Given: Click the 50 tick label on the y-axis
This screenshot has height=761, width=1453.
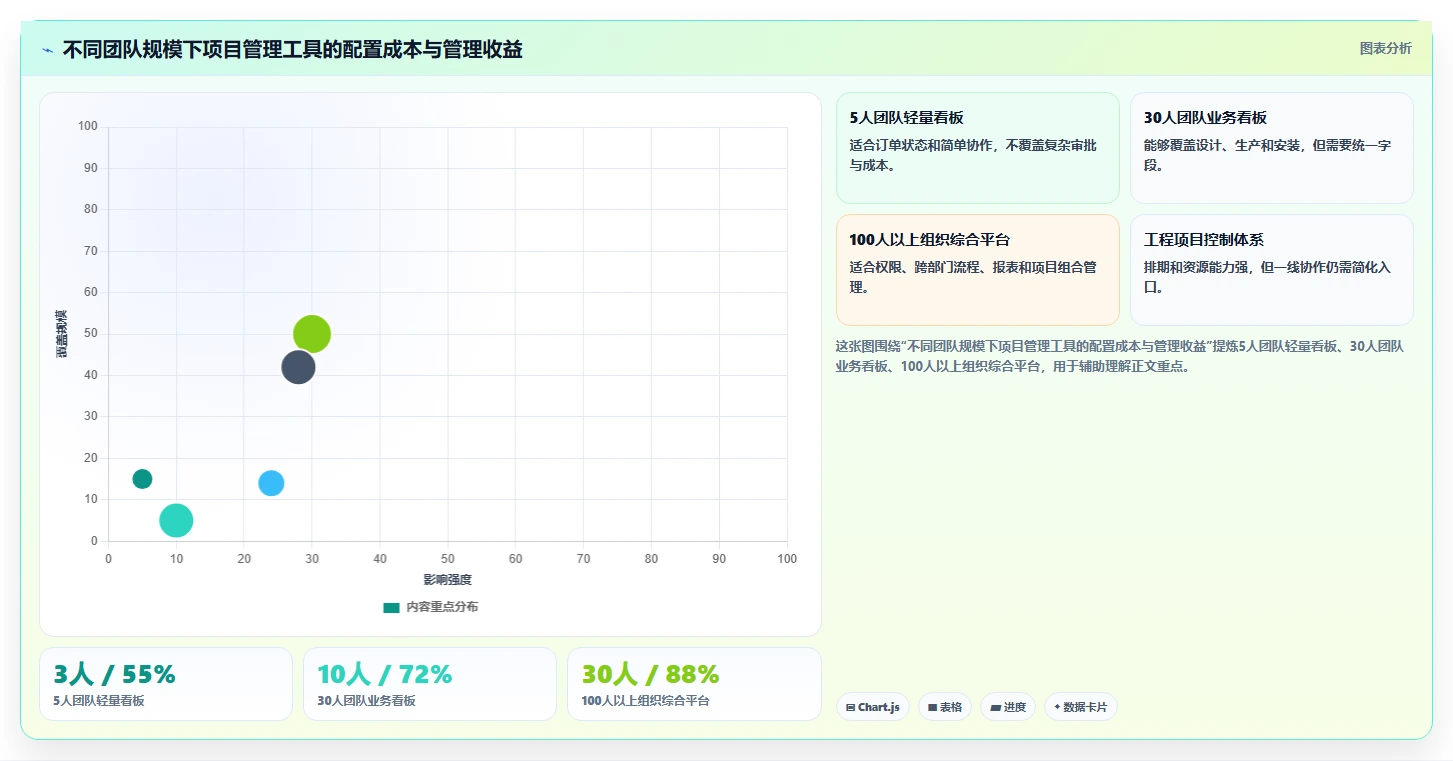Looking at the screenshot, I should [91, 334].
